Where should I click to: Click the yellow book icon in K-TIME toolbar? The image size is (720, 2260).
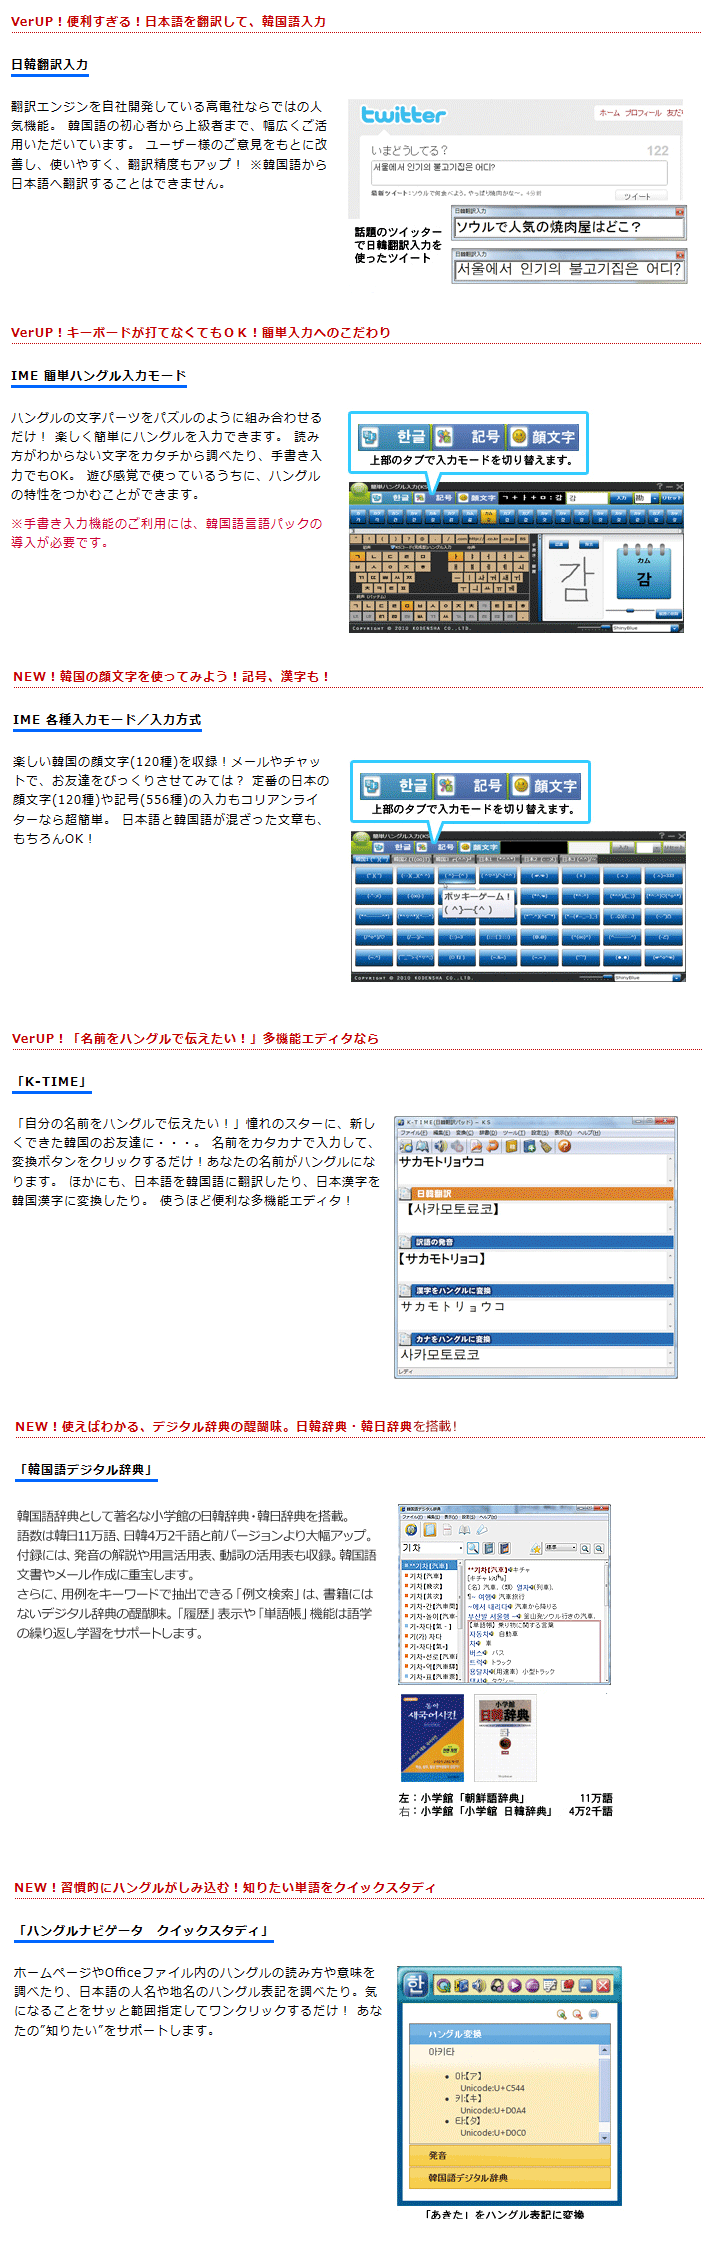pos(512,1146)
